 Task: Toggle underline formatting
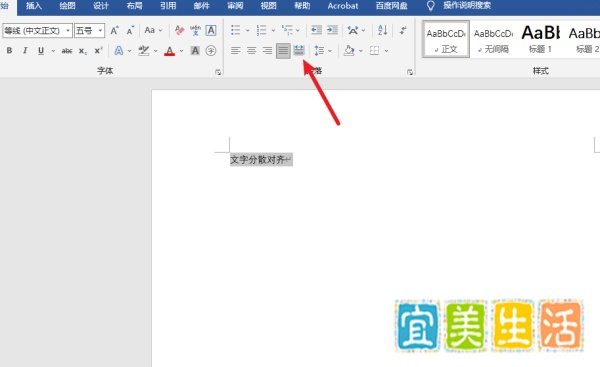click(41, 51)
